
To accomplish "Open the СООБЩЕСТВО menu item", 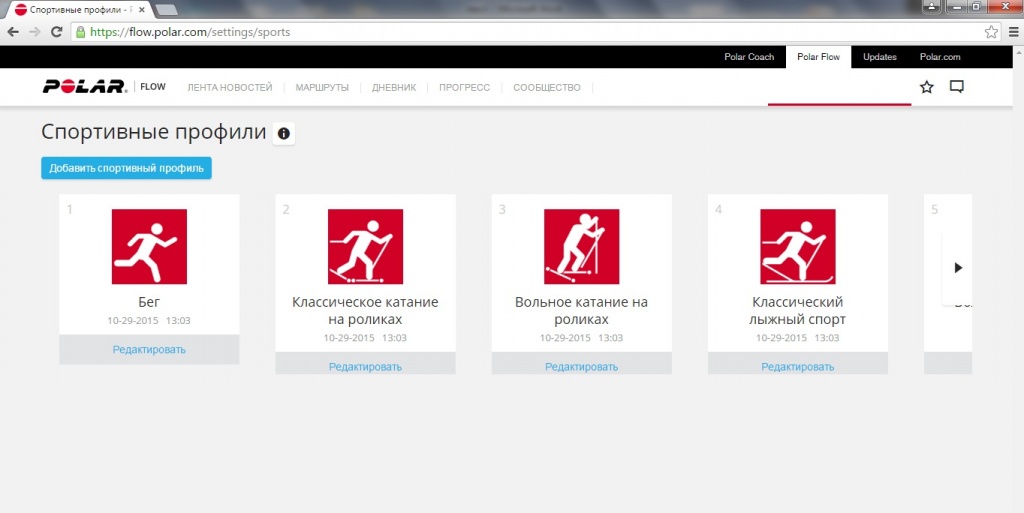I will click(x=547, y=87).
